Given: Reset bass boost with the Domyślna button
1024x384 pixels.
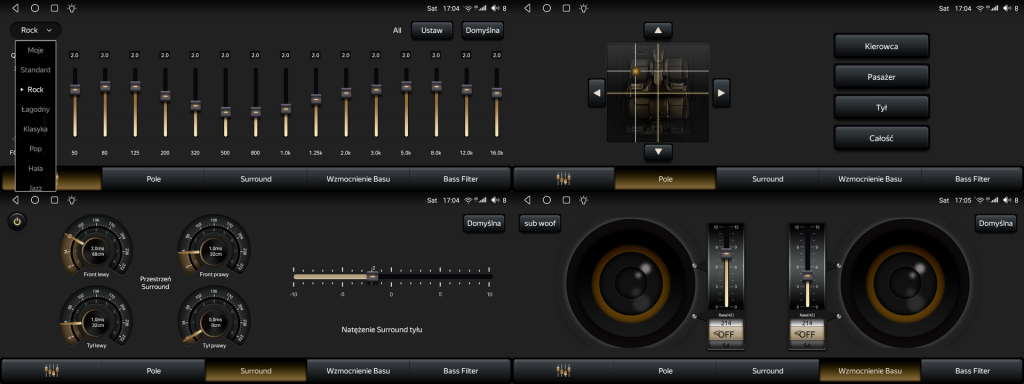Looking at the screenshot, I should [996, 223].
